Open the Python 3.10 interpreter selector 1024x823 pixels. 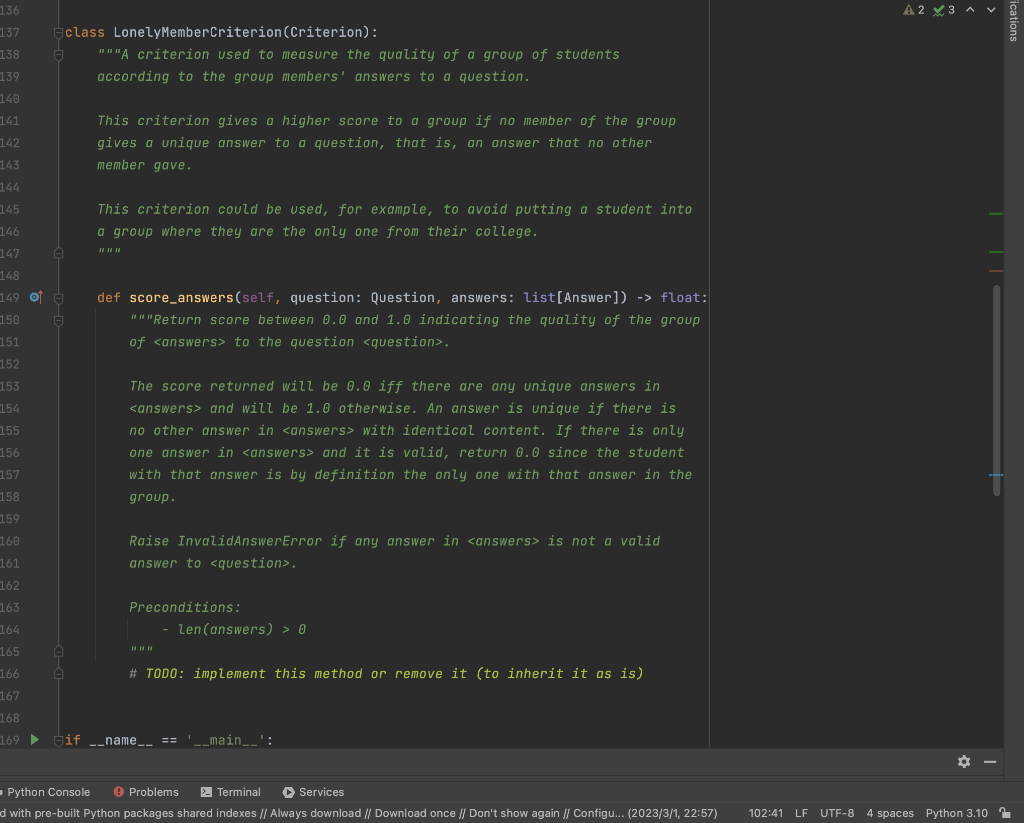tap(956, 813)
